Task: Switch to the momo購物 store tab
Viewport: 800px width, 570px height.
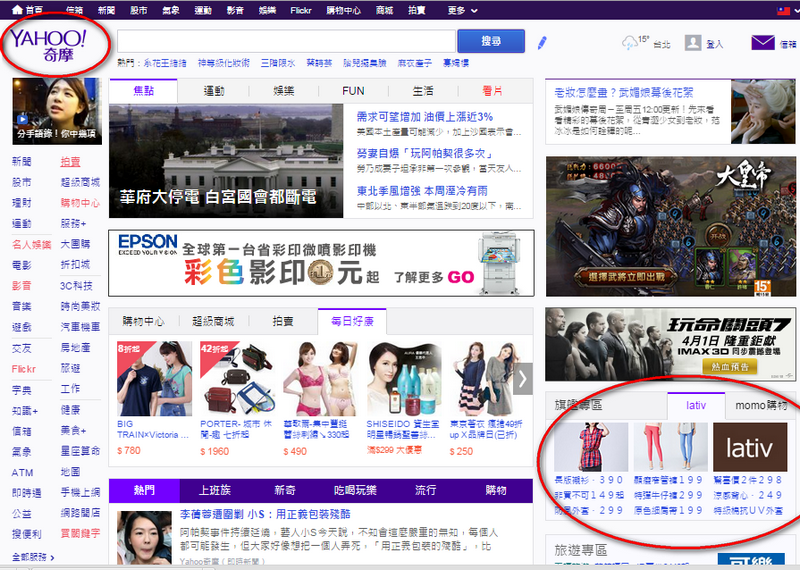Action: point(761,405)
